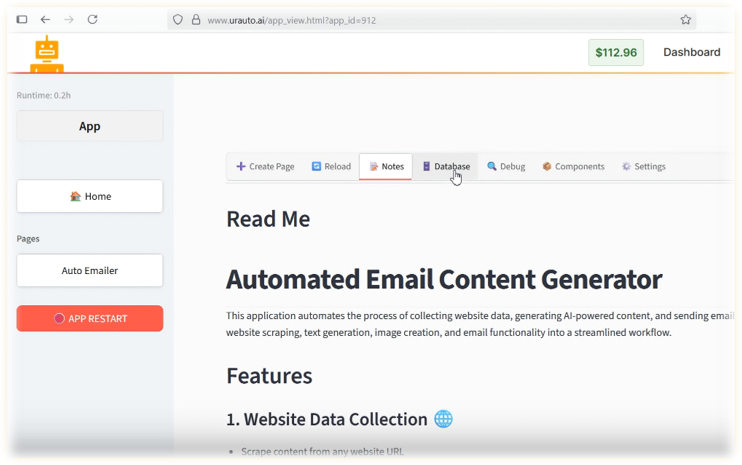Open the Components tab
Screen dimensions: 742x465
(573, 167)
